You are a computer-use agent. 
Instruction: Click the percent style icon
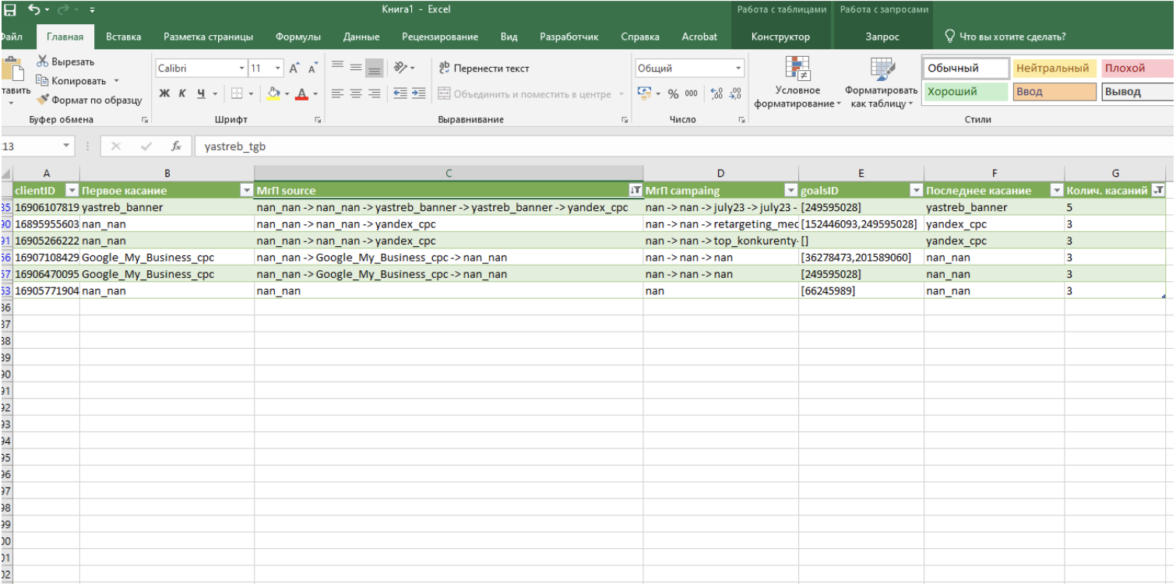click(673, 94)
